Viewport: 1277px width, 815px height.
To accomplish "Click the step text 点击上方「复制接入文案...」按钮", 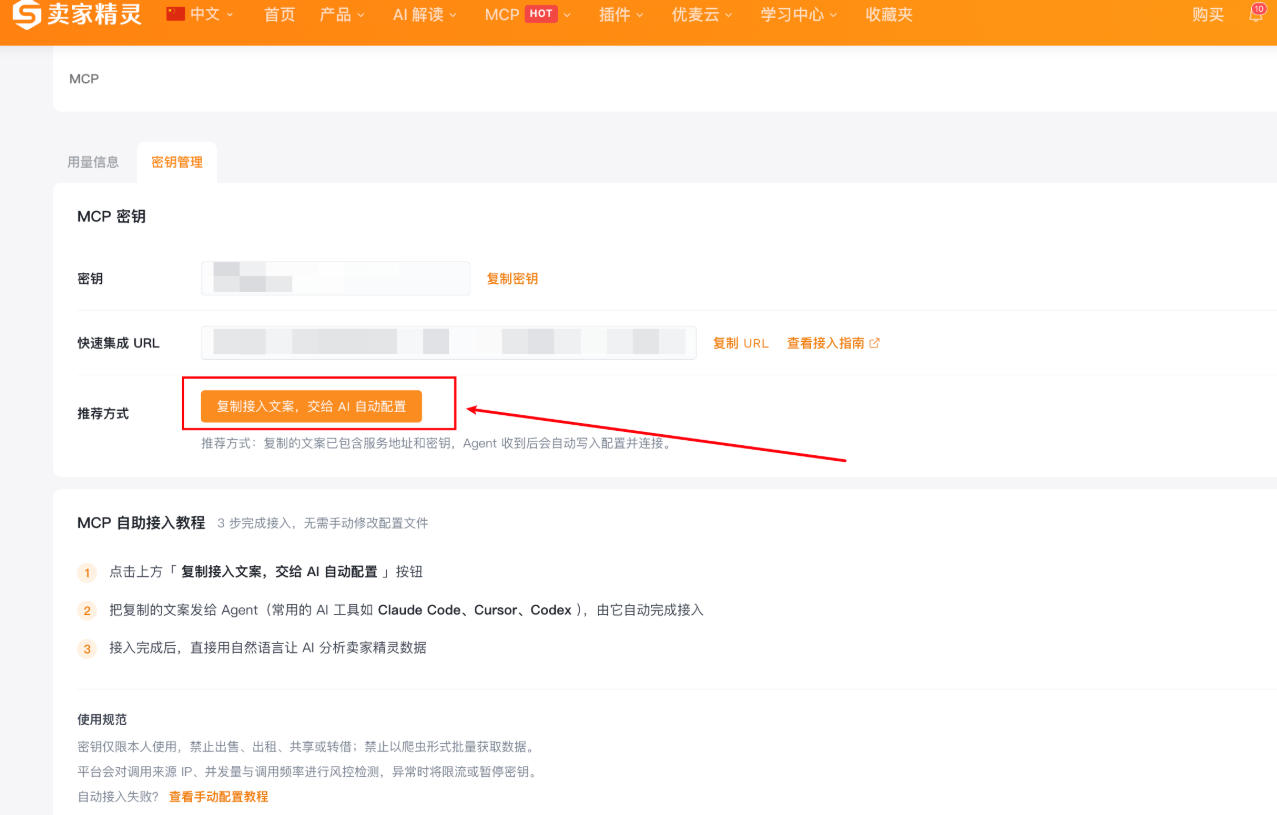I will pos(266,572).
